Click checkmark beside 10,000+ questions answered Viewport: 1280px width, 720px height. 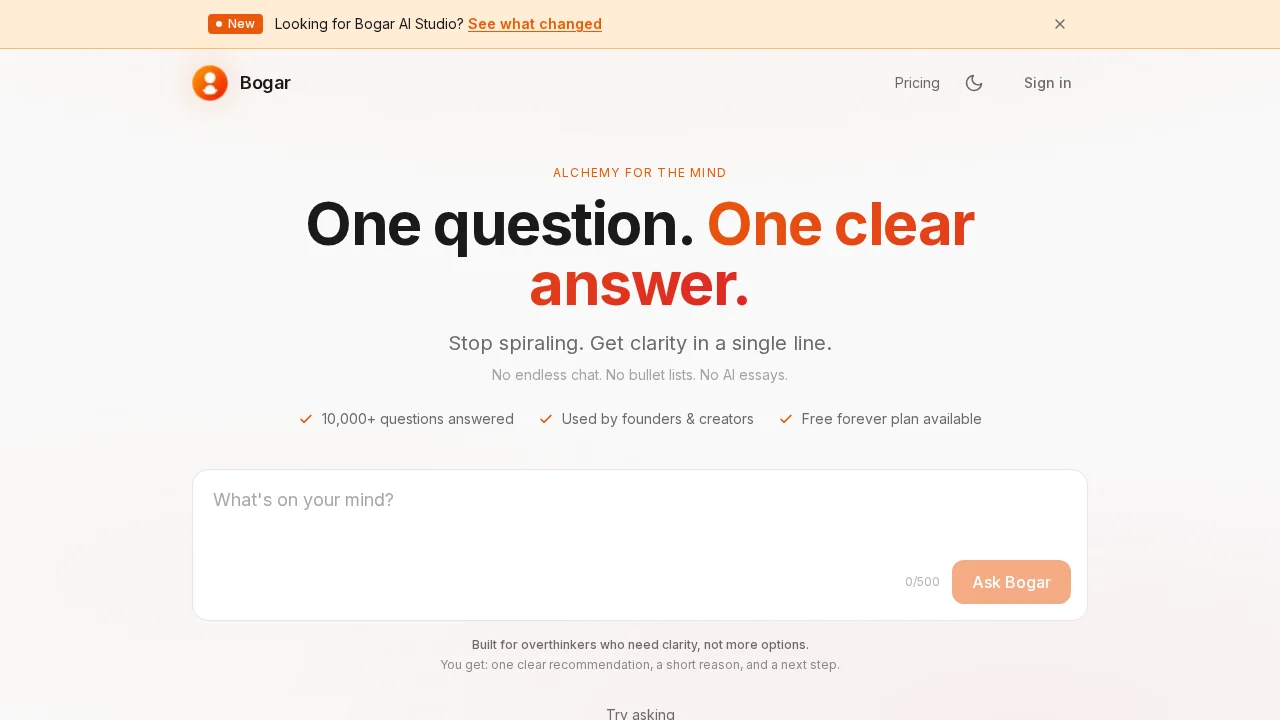[306, 419]
